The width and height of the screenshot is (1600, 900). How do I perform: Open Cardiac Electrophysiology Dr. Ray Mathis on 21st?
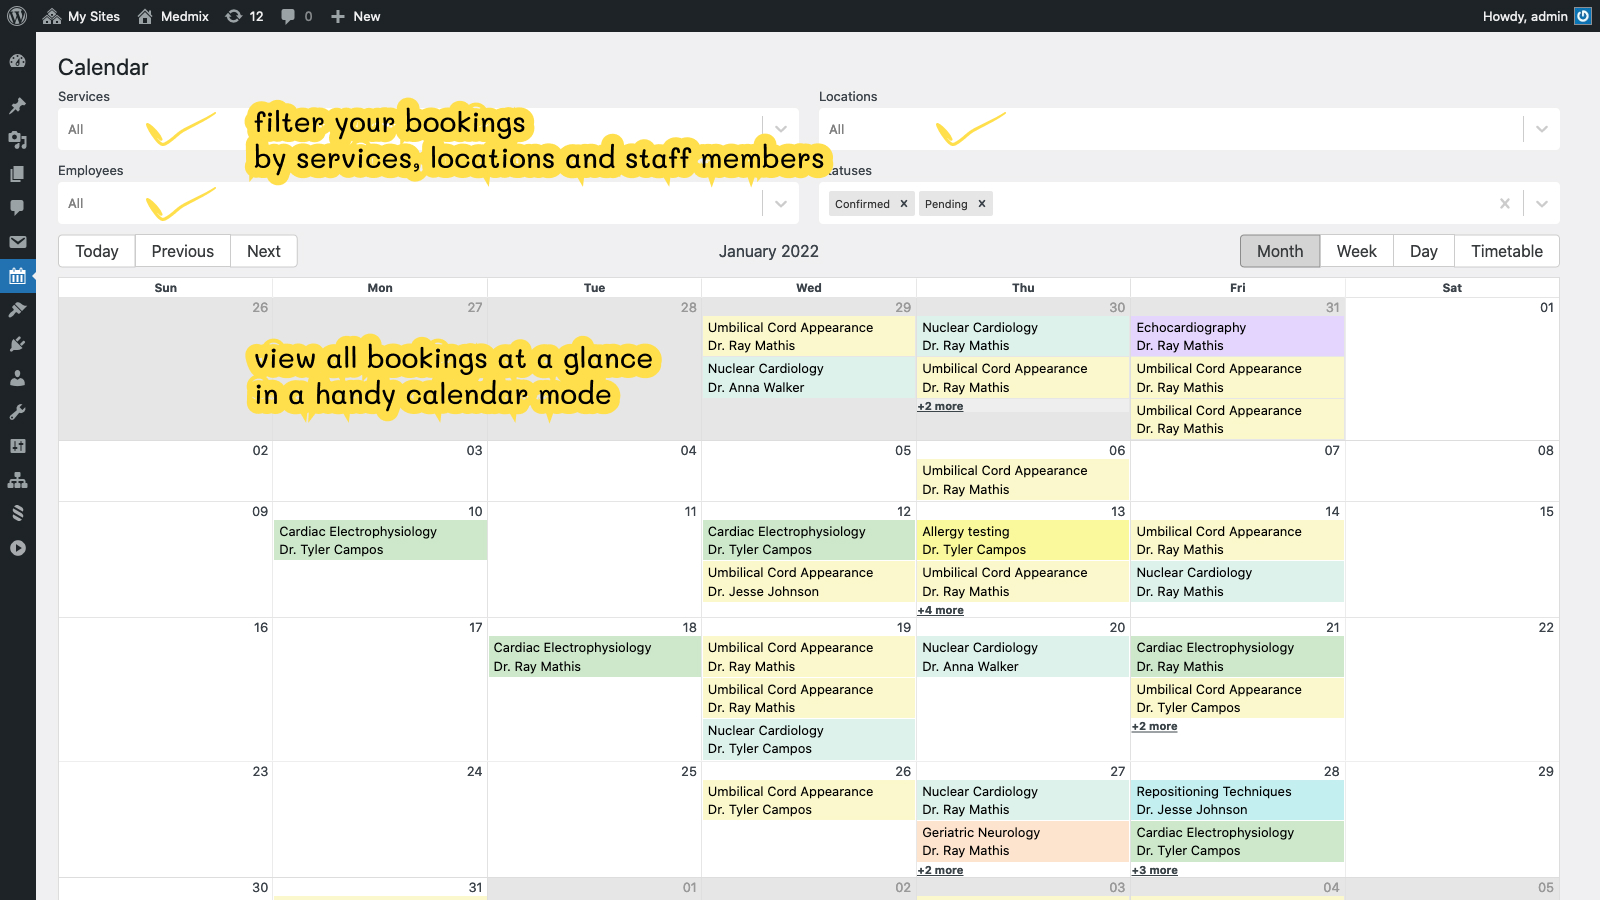tap(1237, 656)
